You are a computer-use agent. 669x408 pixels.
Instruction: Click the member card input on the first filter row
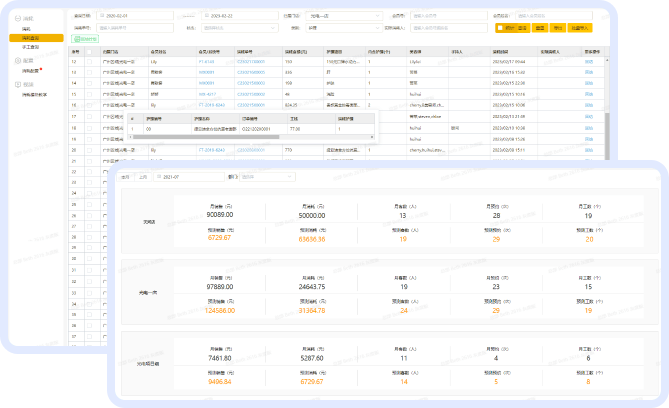point(449,16)
